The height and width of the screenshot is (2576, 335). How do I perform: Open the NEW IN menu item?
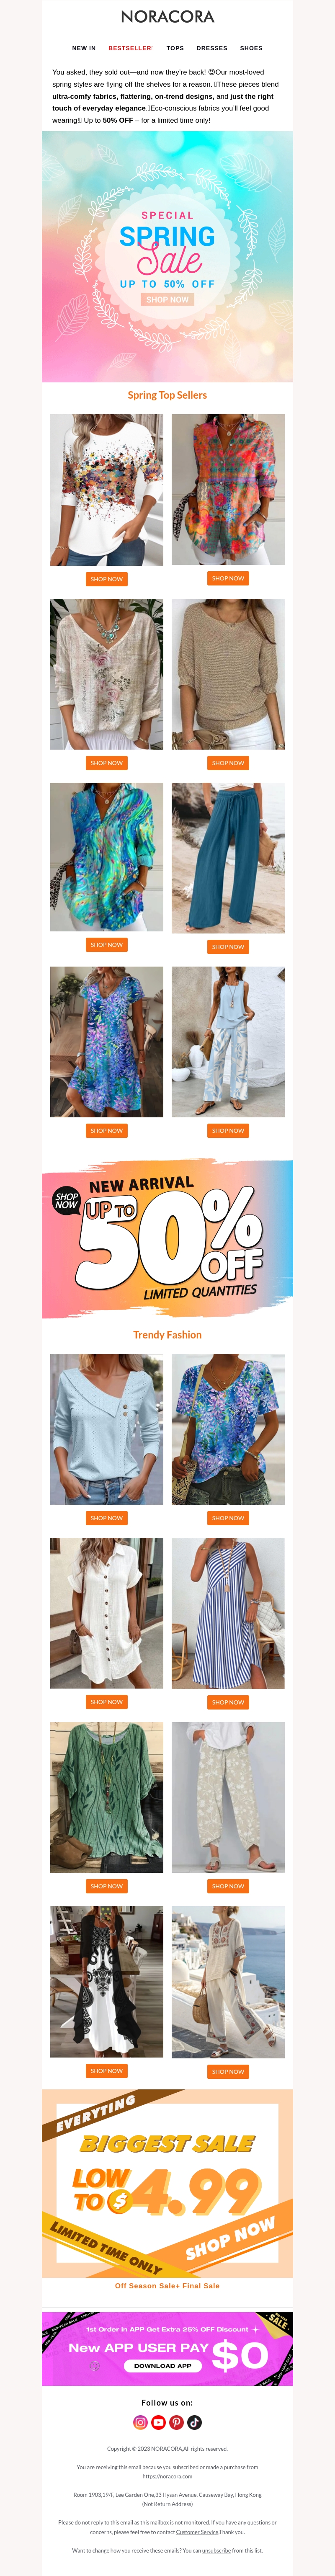pos(84,48)
